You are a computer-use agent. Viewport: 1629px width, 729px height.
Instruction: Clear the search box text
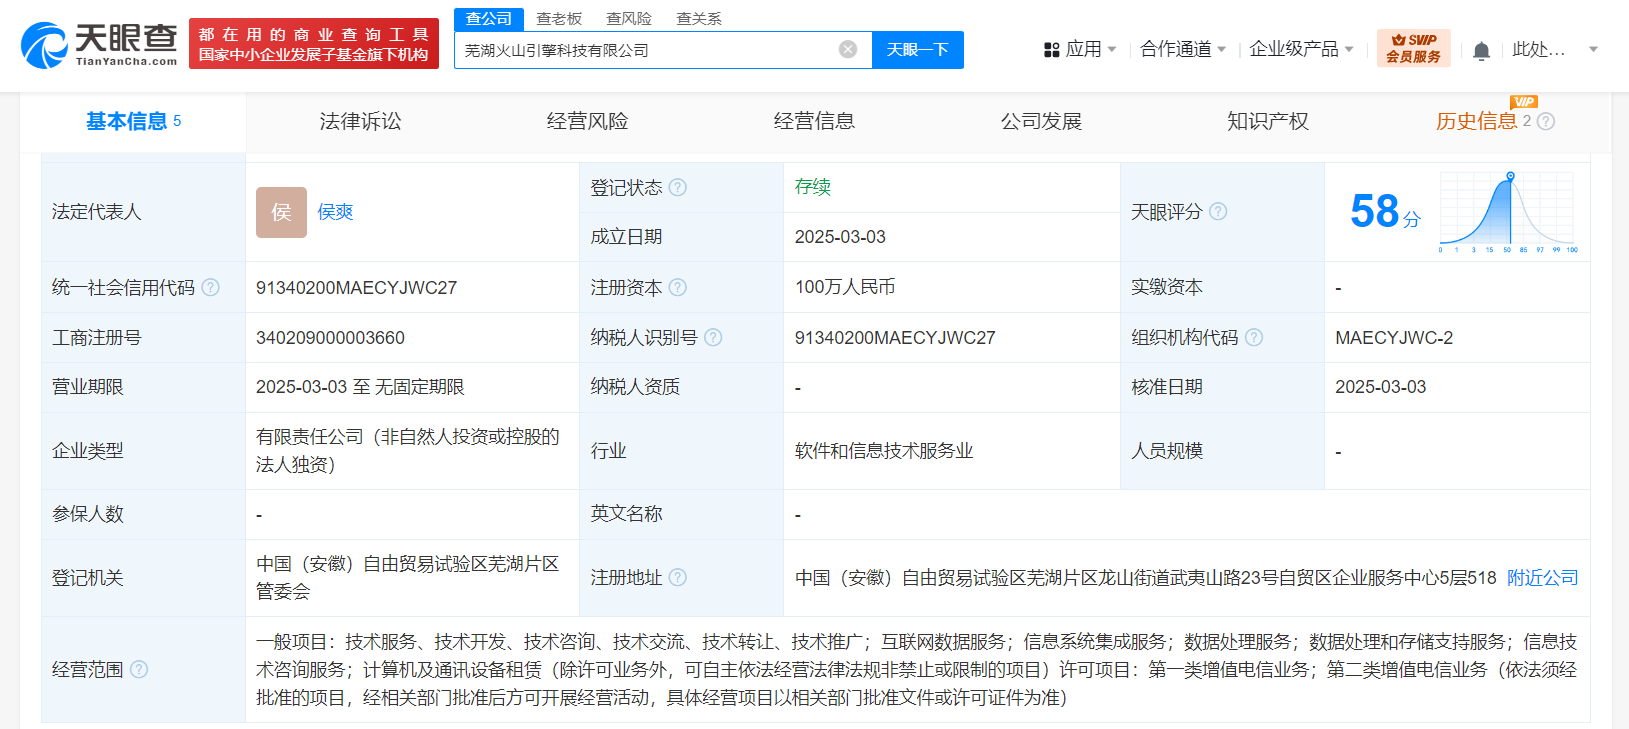point(847,50)
